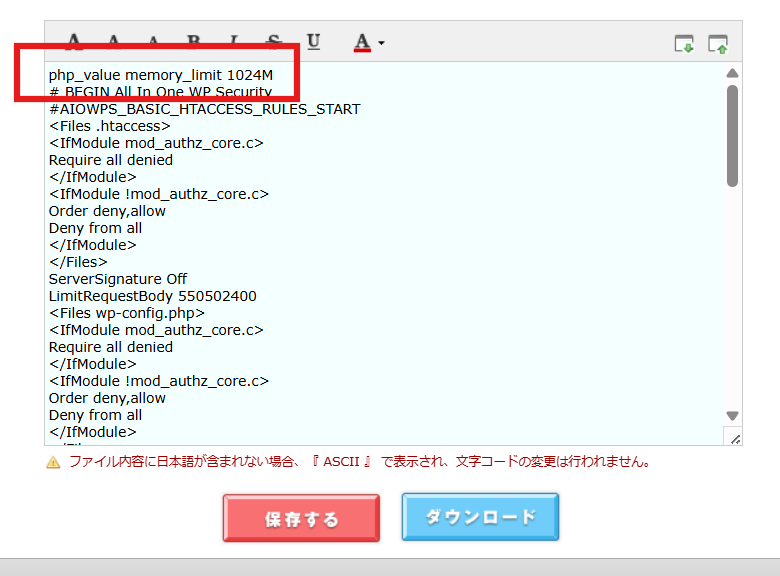Click the red-underlined A text color icon
Screen dimensions: 780x576
362,42
